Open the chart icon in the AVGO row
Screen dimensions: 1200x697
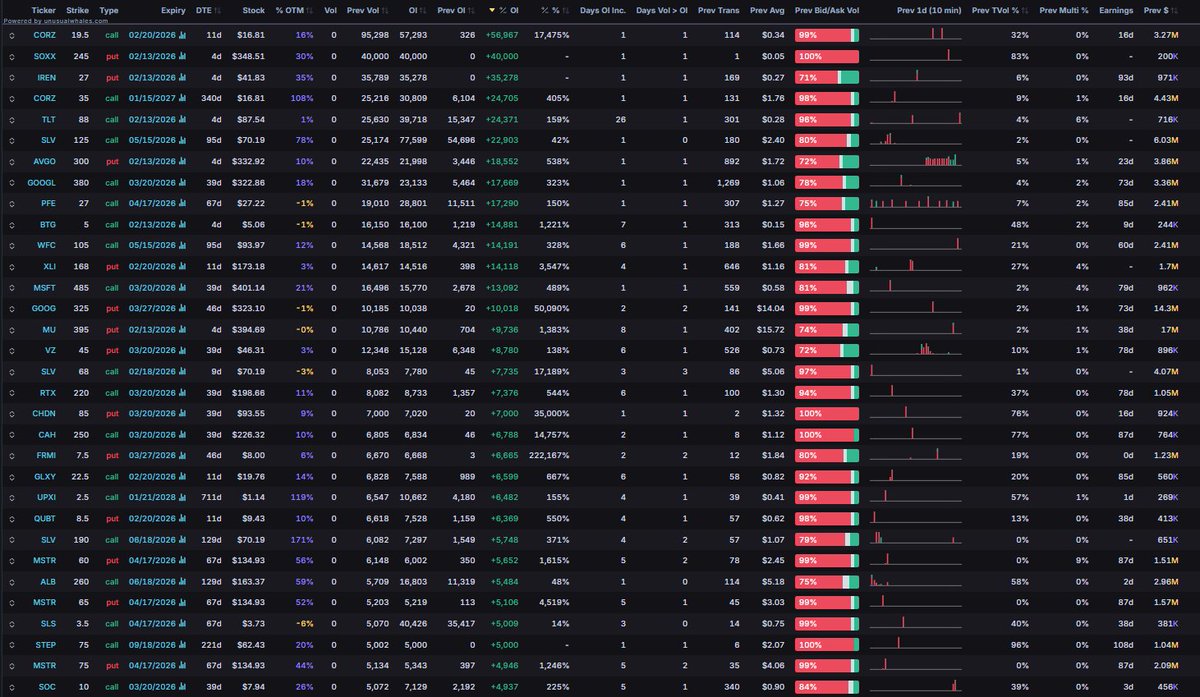tap(183, 161)
